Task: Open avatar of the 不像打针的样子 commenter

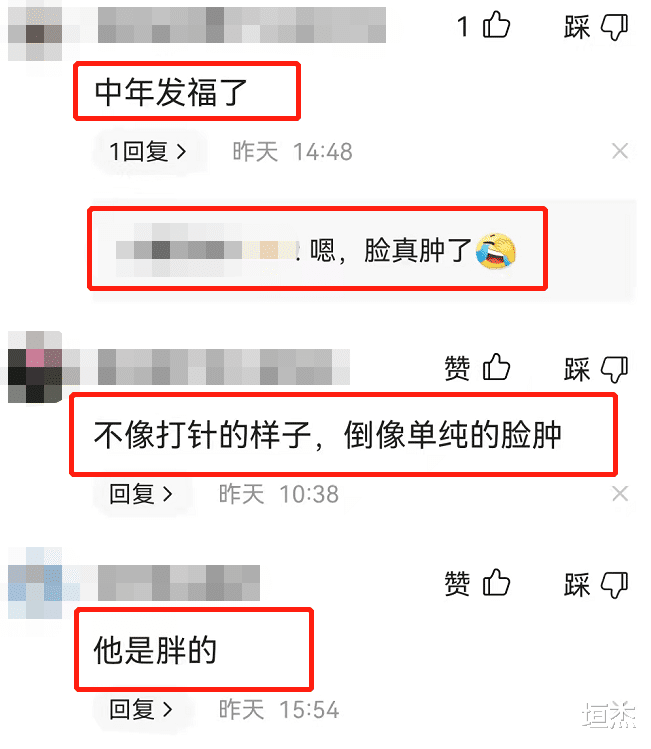Action: pos(35,367)
